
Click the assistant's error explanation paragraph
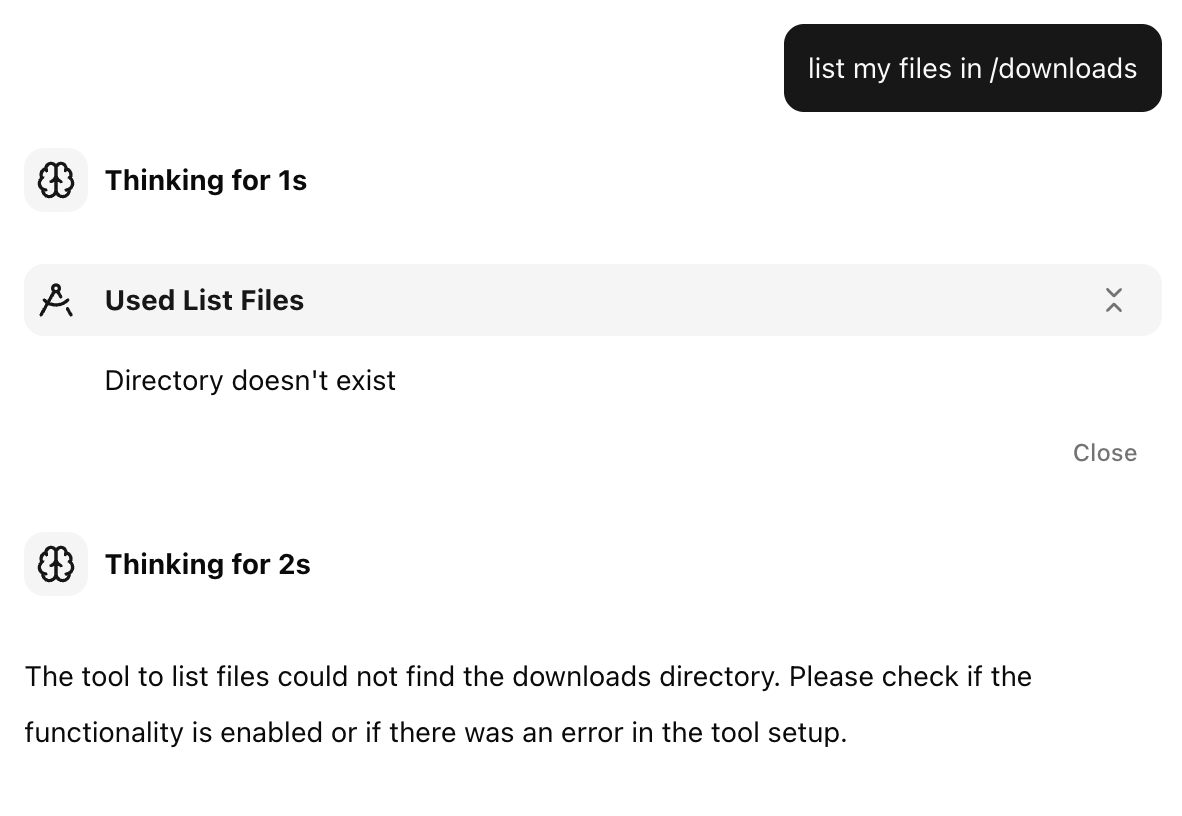coord(528,704)
